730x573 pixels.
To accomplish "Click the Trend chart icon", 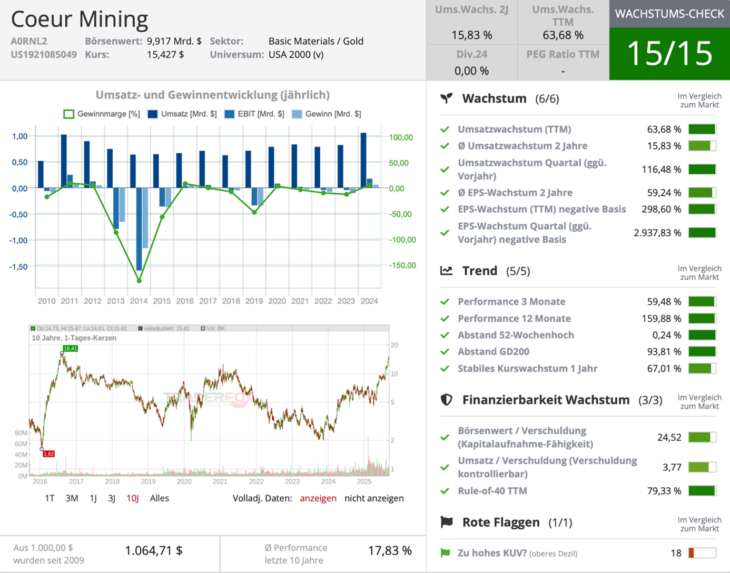I will (x=446, y=270).
